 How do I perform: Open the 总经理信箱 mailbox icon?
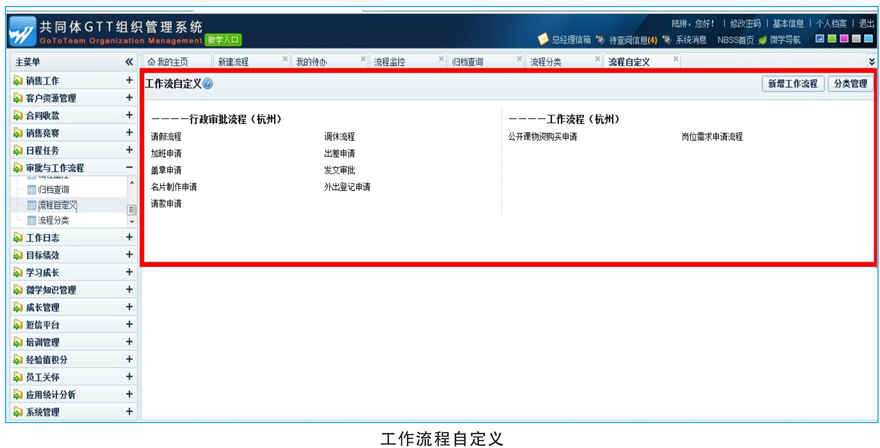click(x=543, y=40)
